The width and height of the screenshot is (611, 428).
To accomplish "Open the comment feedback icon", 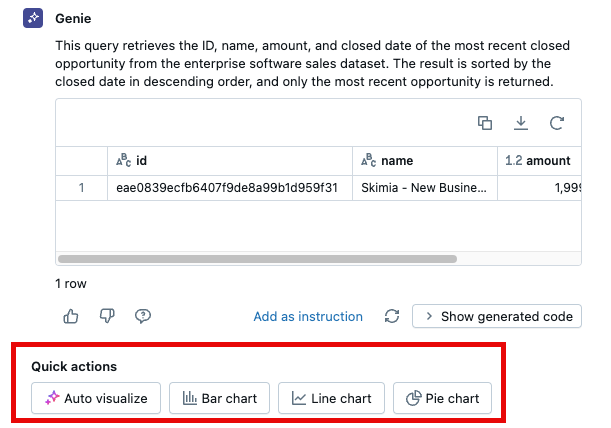I will 143,316.
